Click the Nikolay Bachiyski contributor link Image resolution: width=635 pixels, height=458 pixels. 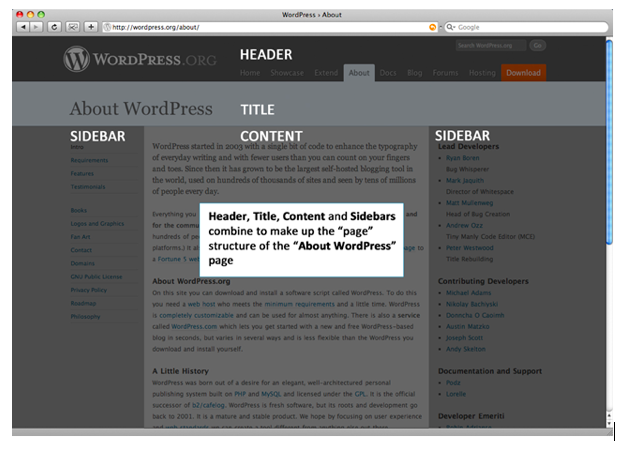pos(472,304)
